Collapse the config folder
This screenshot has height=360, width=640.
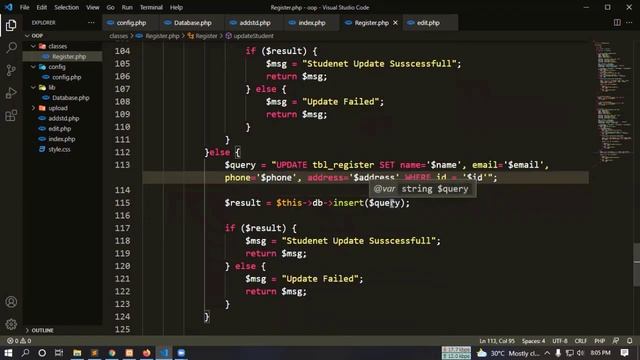point(33,67)
